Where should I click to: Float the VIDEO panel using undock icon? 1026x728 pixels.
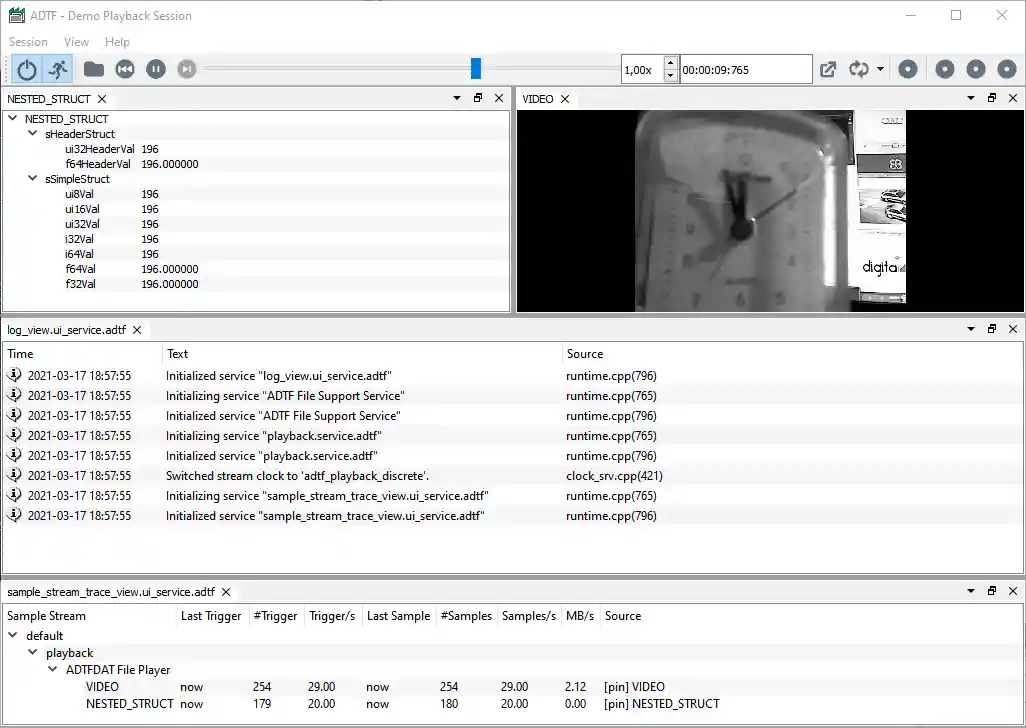coord(991,98)
